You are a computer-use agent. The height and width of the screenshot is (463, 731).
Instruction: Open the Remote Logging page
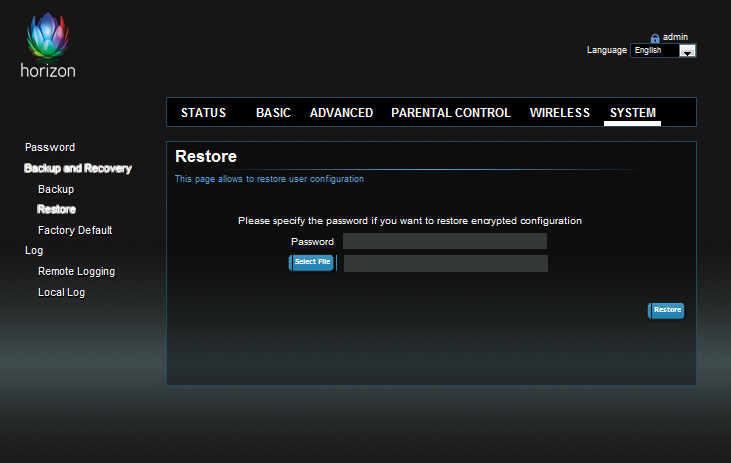[x=76, y=271]
